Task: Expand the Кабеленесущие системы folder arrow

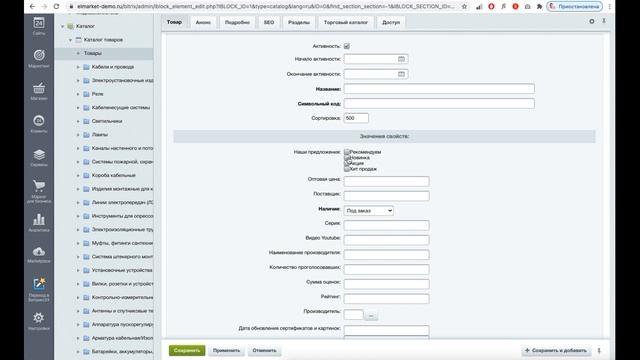Action: point(78,108)
